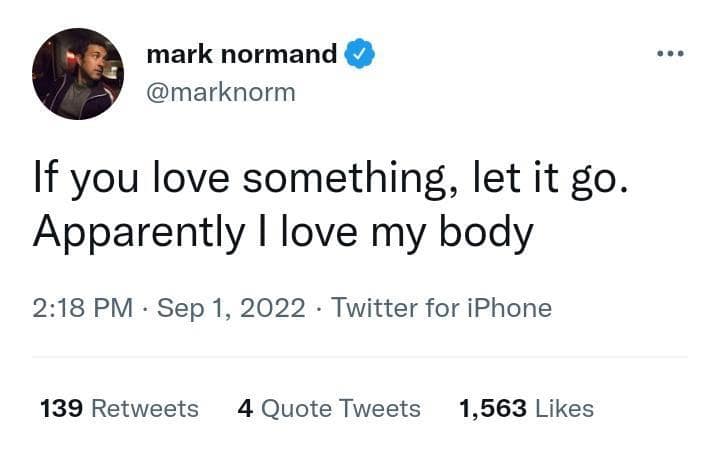Click the display name mark normand
Viewport: 720px width, 454px height.
coord(241,55)
